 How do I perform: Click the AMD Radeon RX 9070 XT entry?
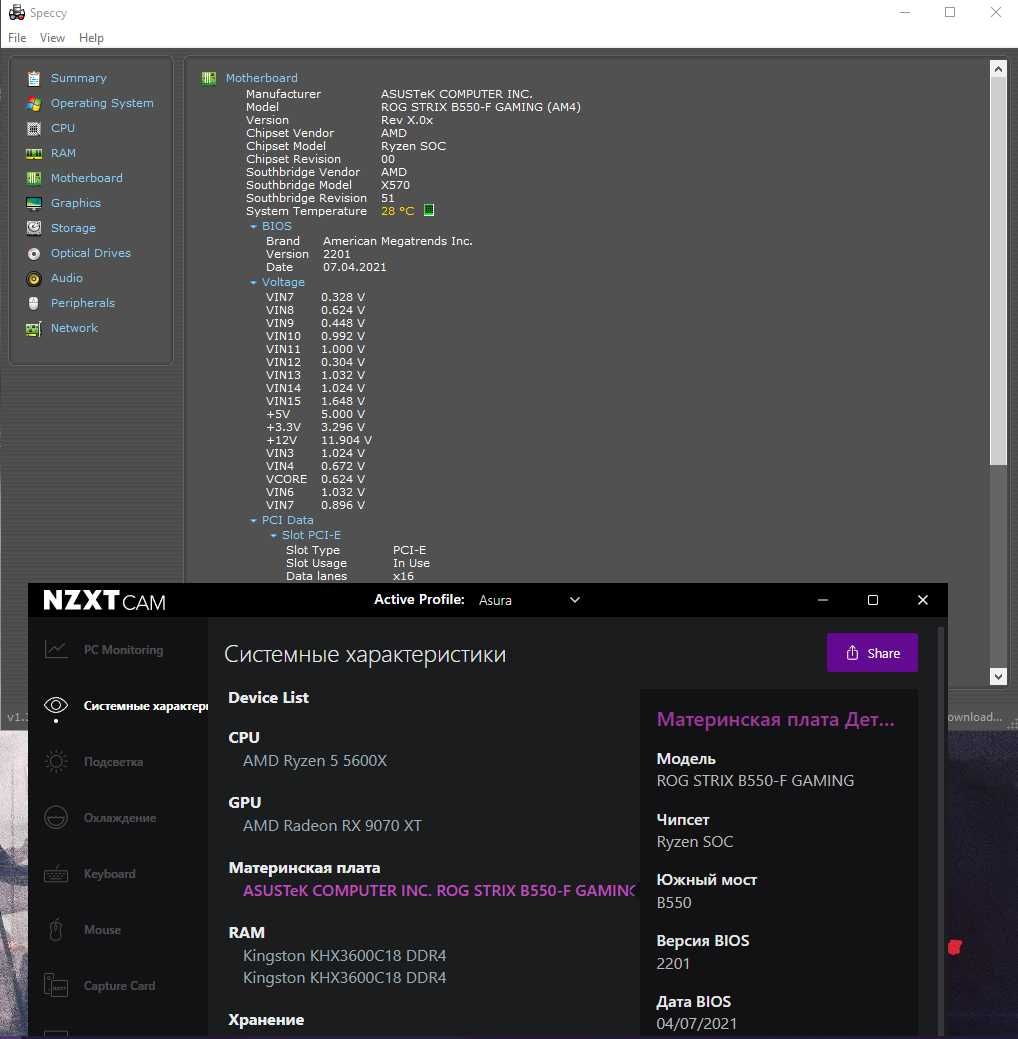pos(332,826)
